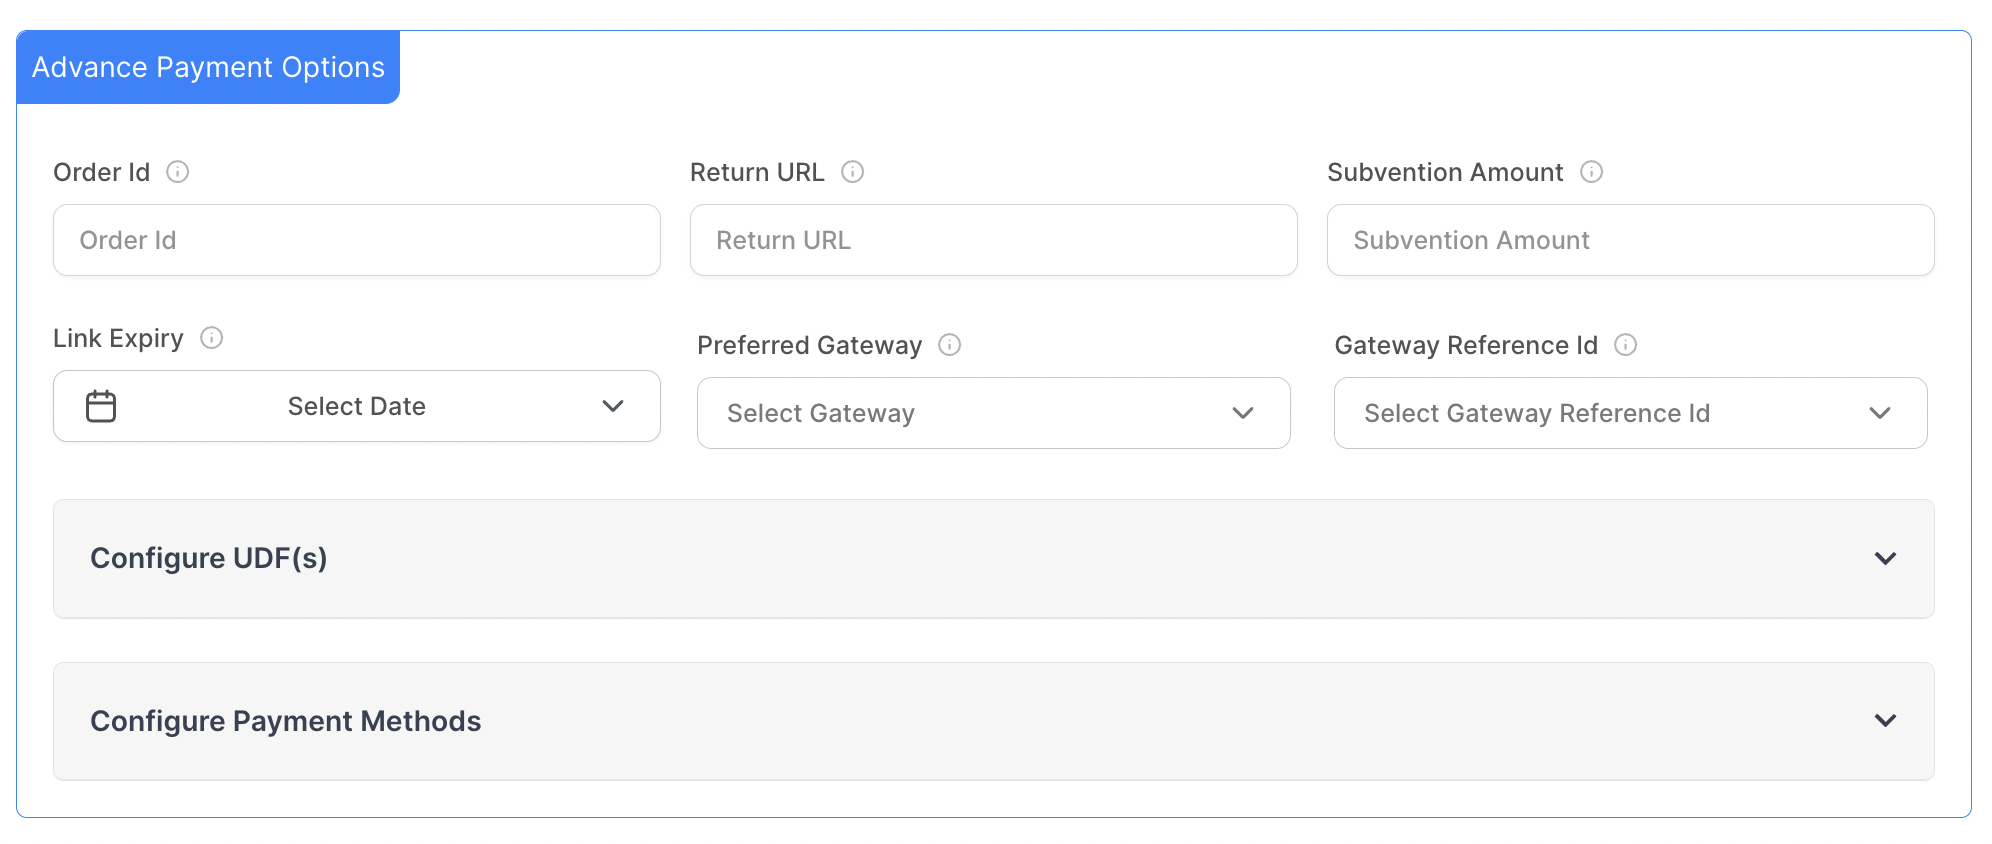Click the Configure Payment Methods chevron arrow
Viewport: 1992px width, 844px height.
tap(1885, 721)
